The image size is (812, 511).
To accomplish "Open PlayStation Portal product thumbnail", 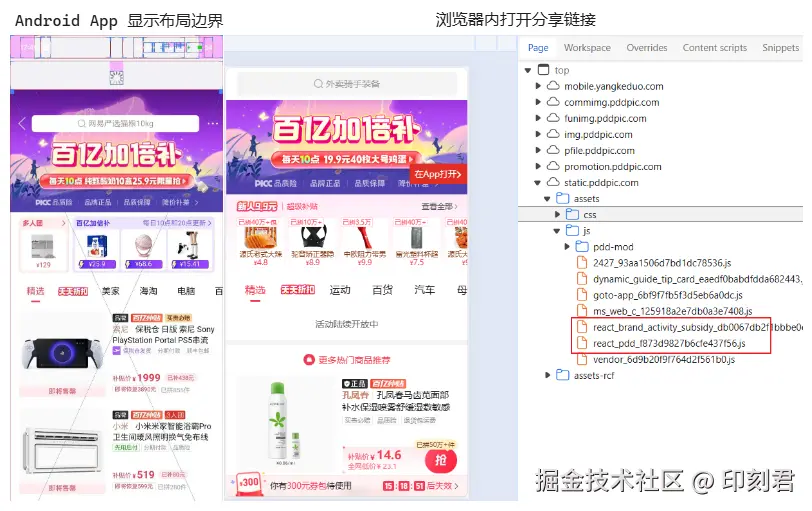I will coord(62,355).
